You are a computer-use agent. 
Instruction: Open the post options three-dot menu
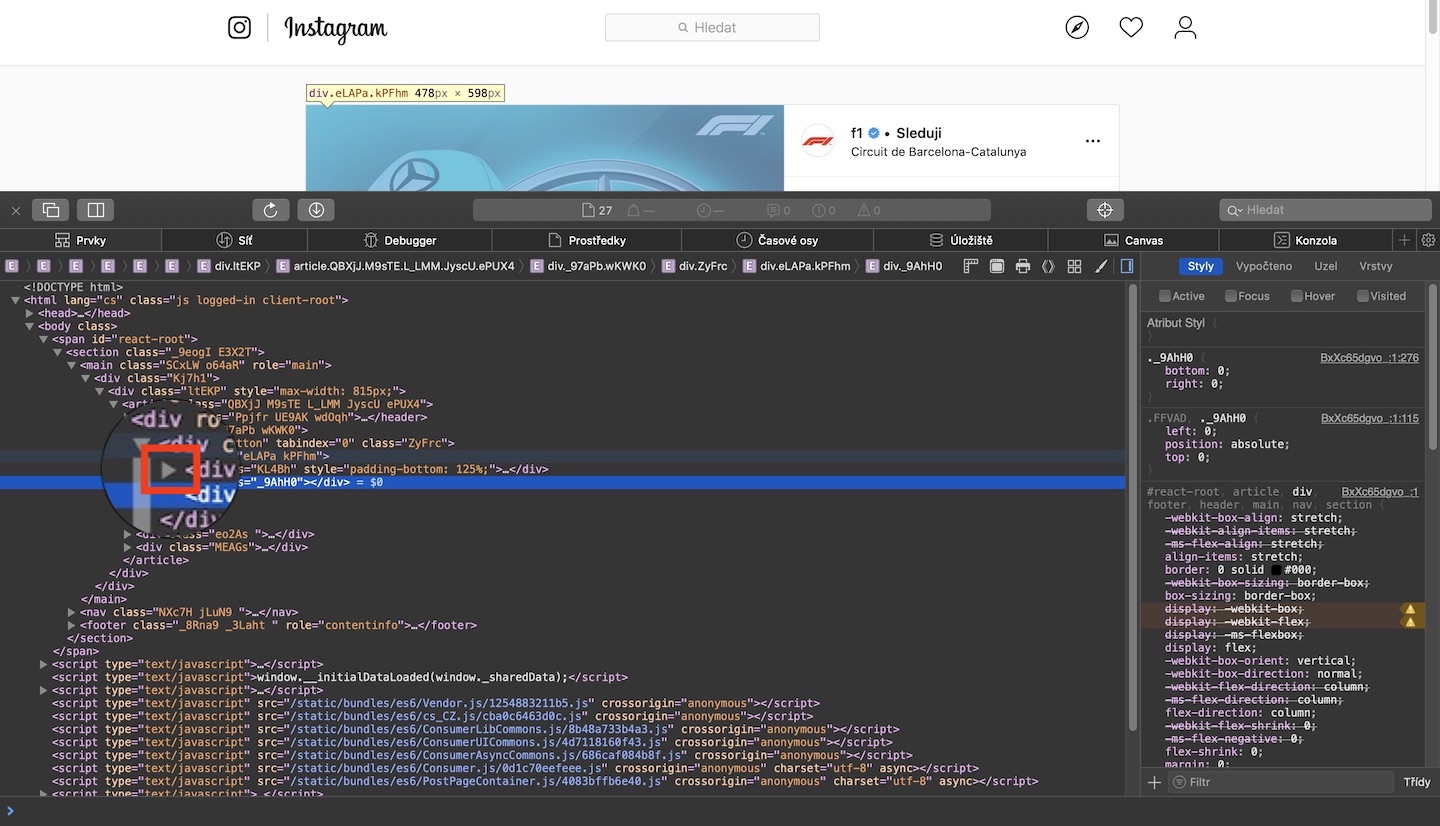pos(1093,142)
